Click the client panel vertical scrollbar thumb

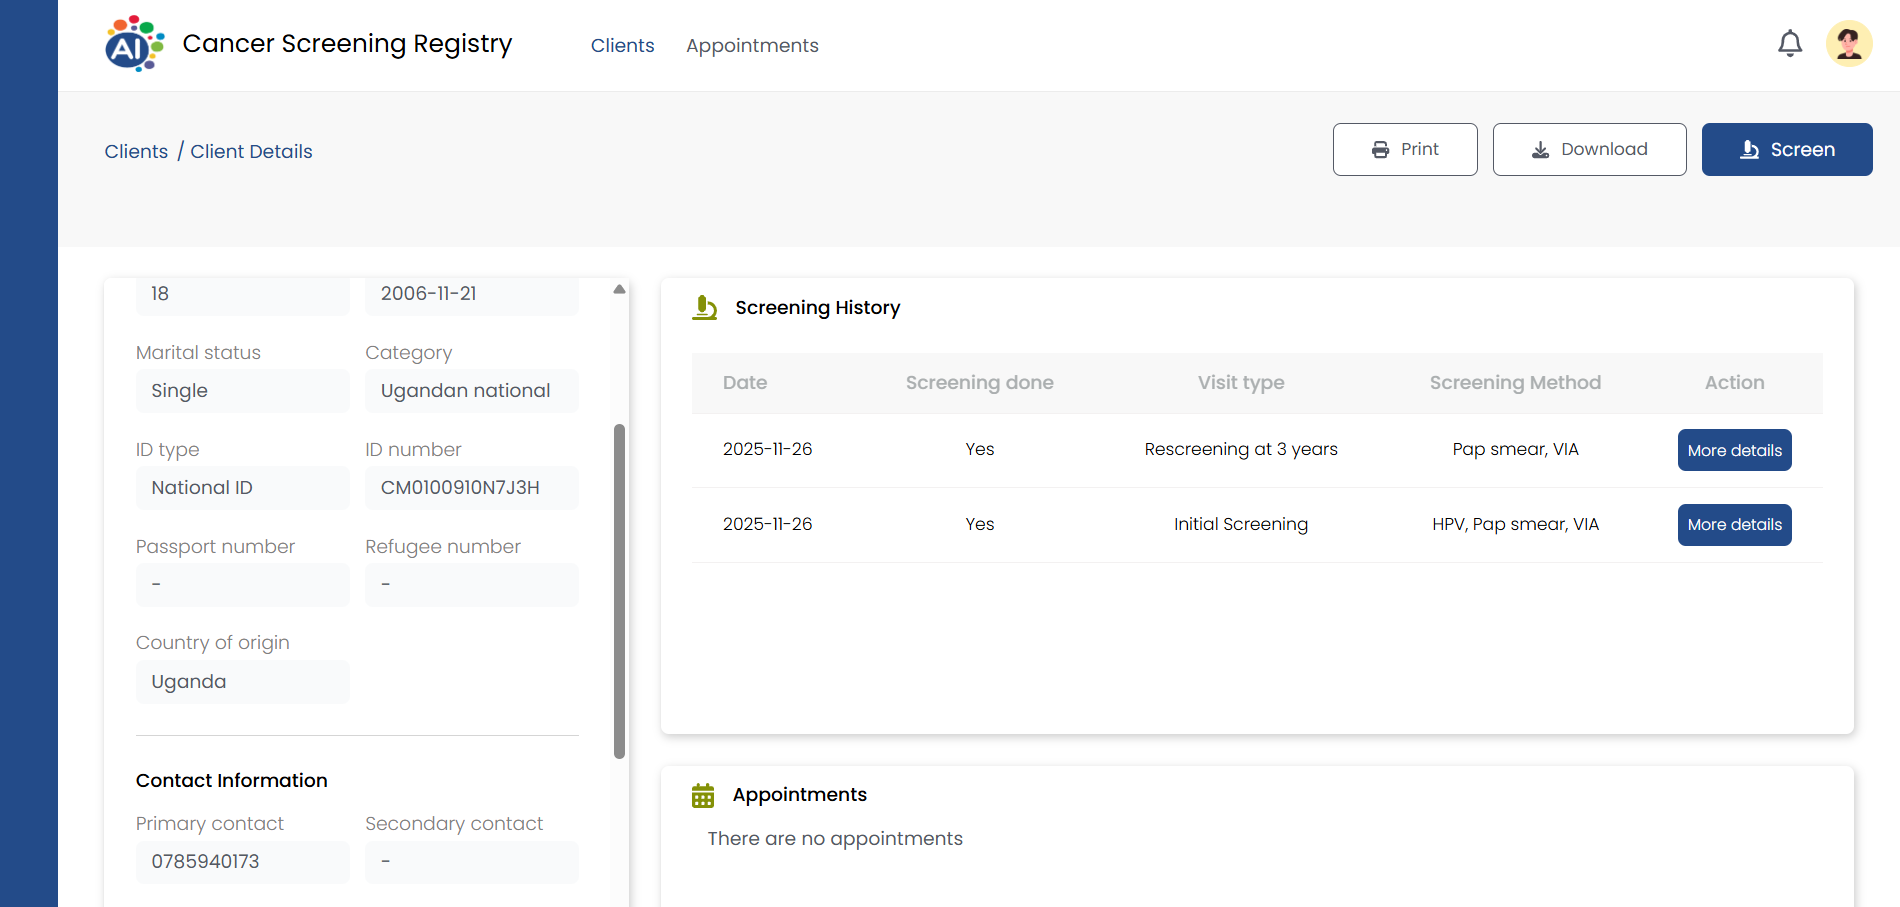click(619, 590)
